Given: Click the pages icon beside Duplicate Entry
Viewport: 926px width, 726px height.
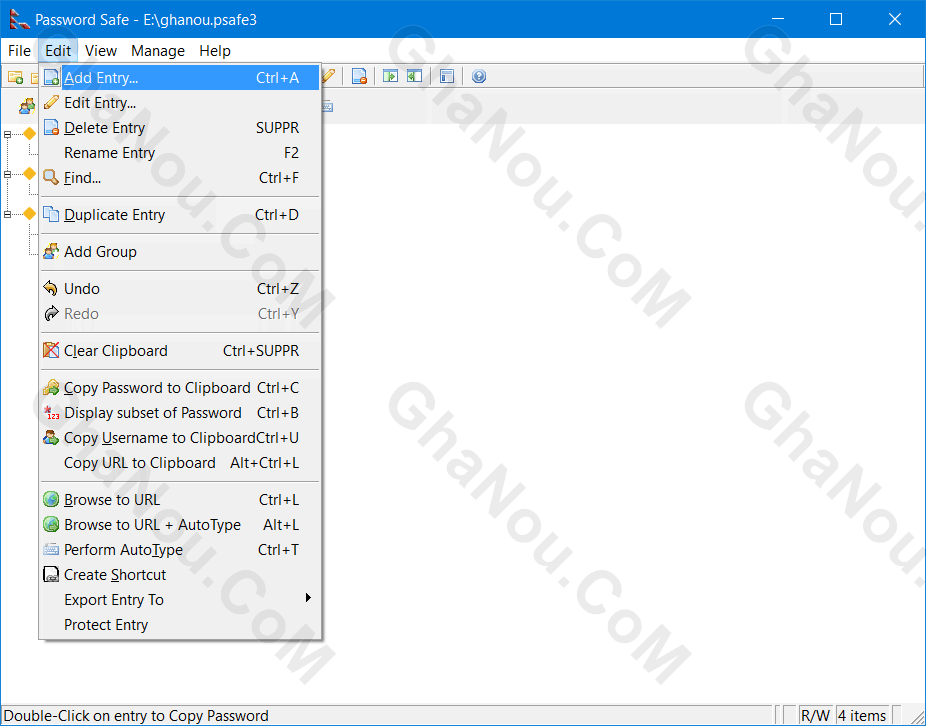Looking at the screenshot, I should click(51, 214).
